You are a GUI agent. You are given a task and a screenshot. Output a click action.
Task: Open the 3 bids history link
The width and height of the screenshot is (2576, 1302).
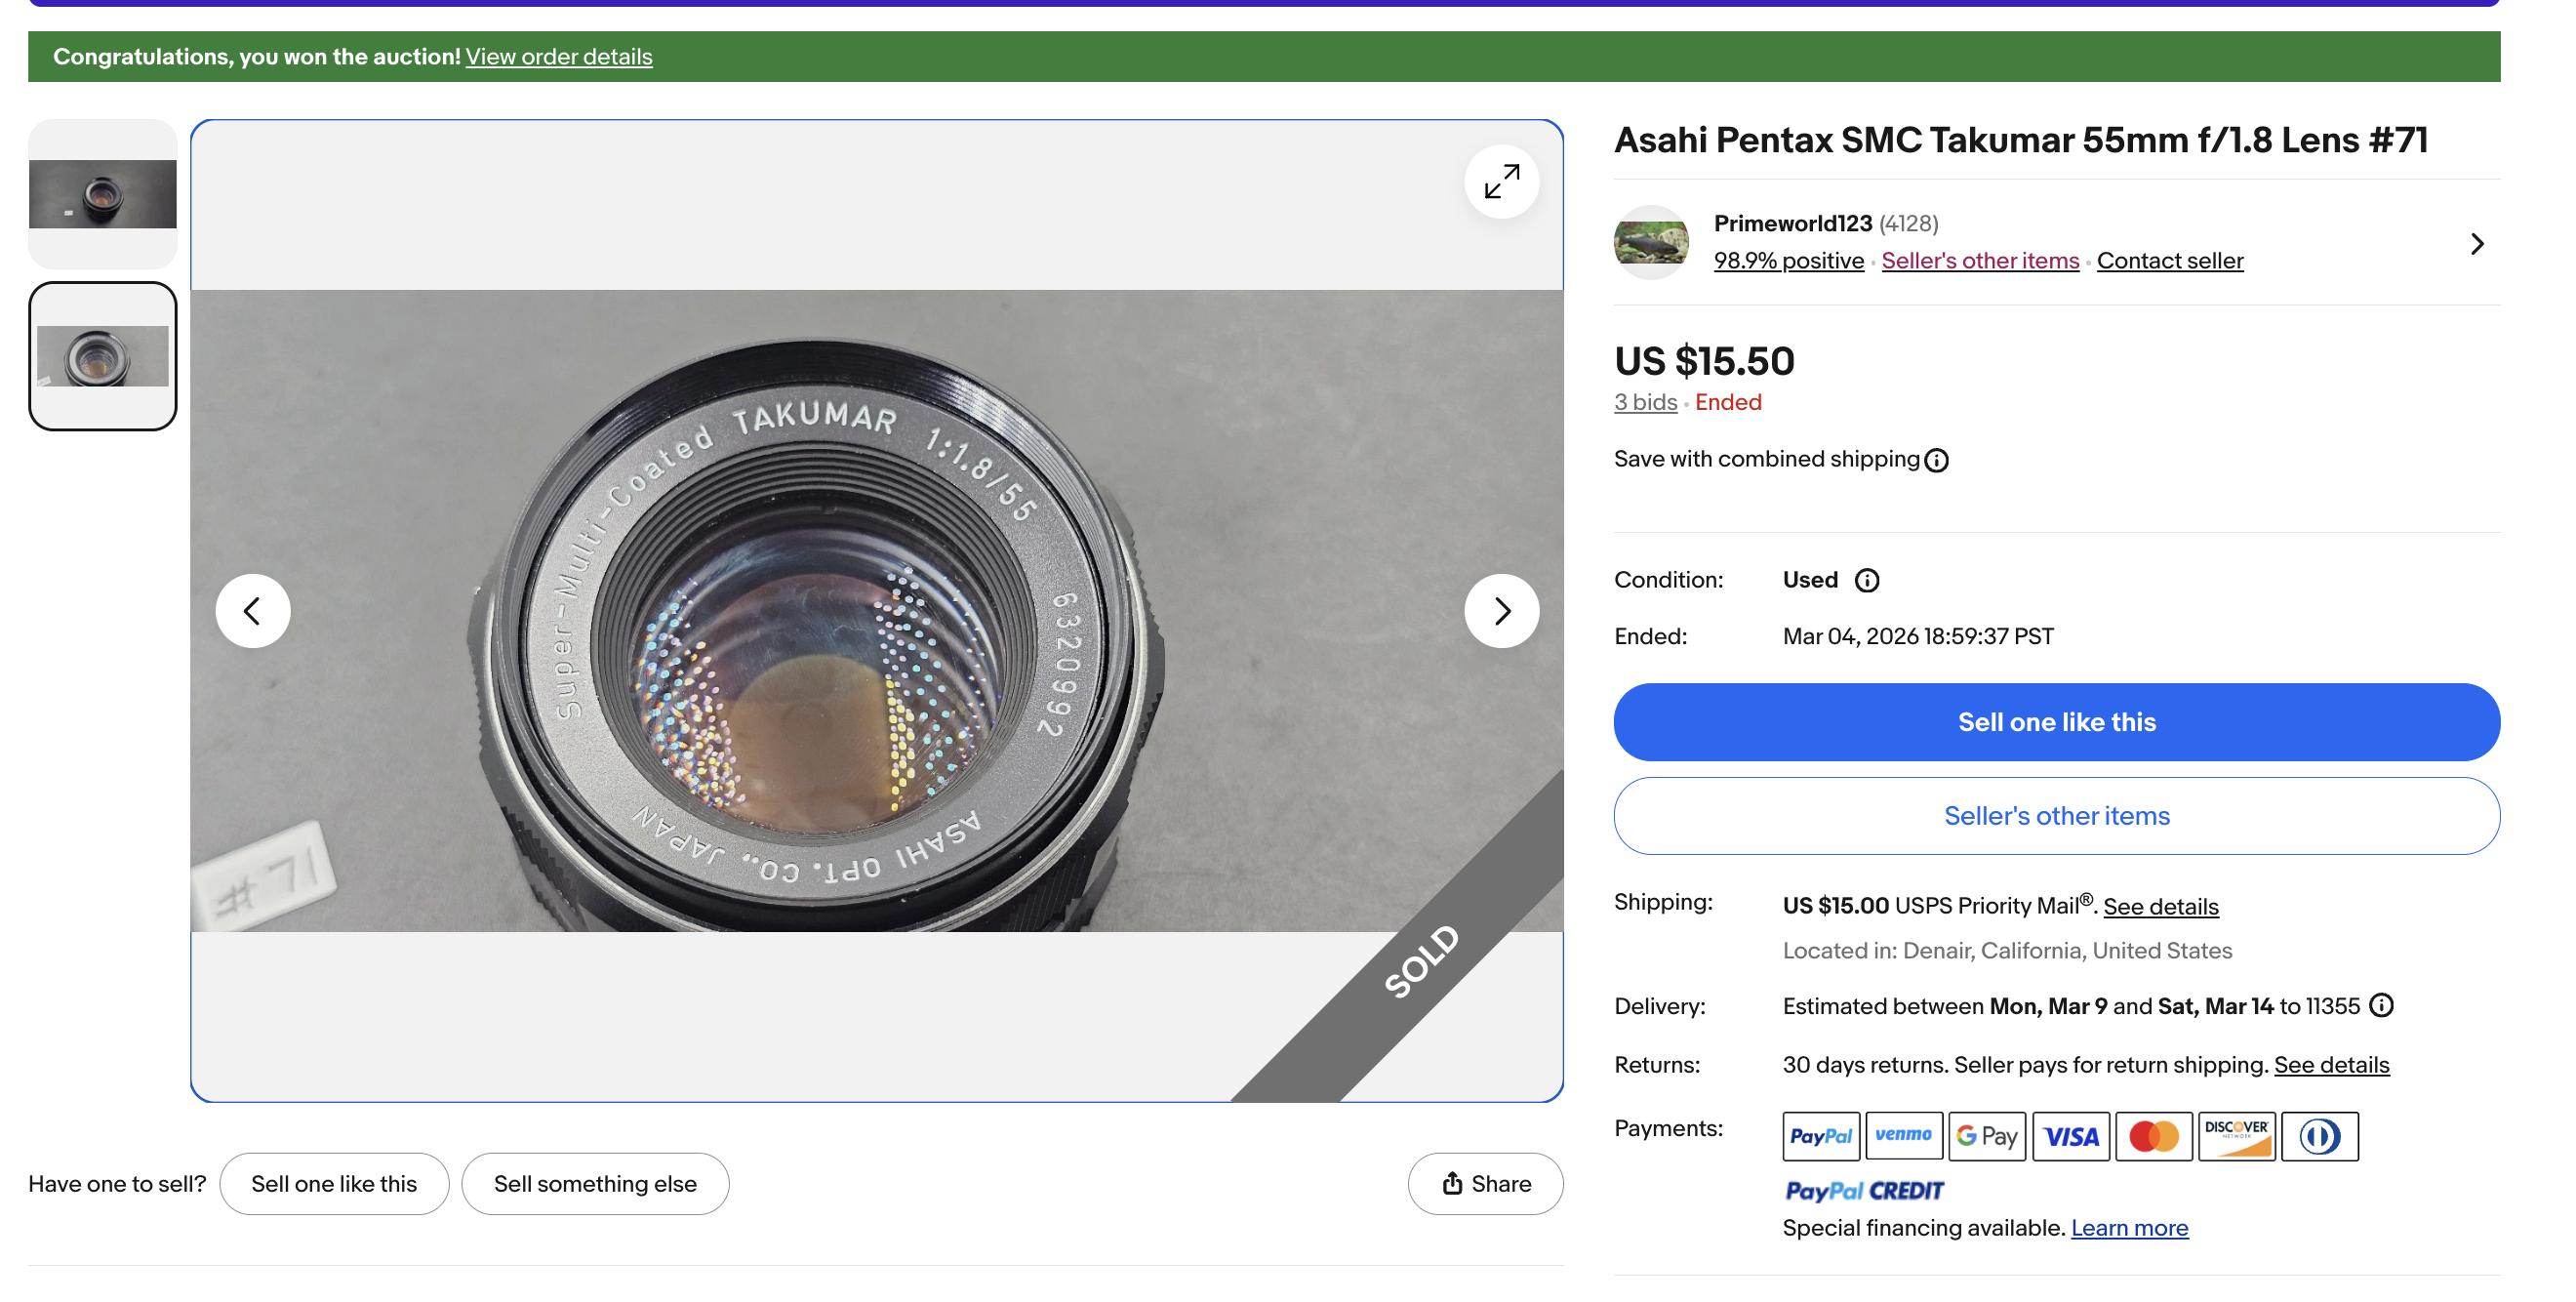coord(1645,402)
